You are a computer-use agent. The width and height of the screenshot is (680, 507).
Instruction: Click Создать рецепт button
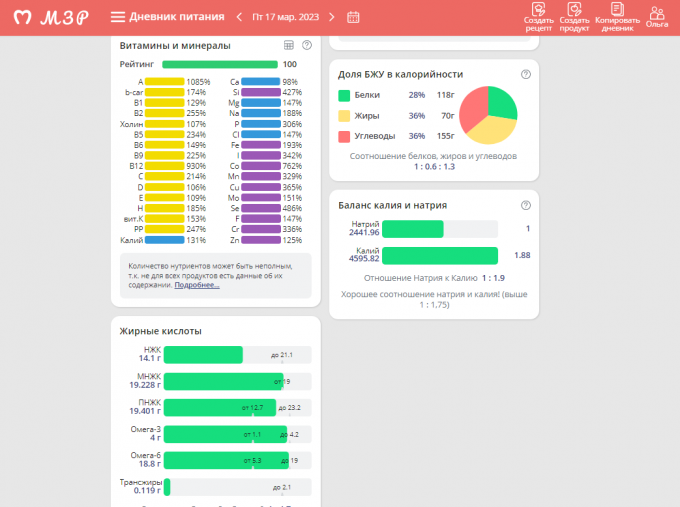[538, 17]
